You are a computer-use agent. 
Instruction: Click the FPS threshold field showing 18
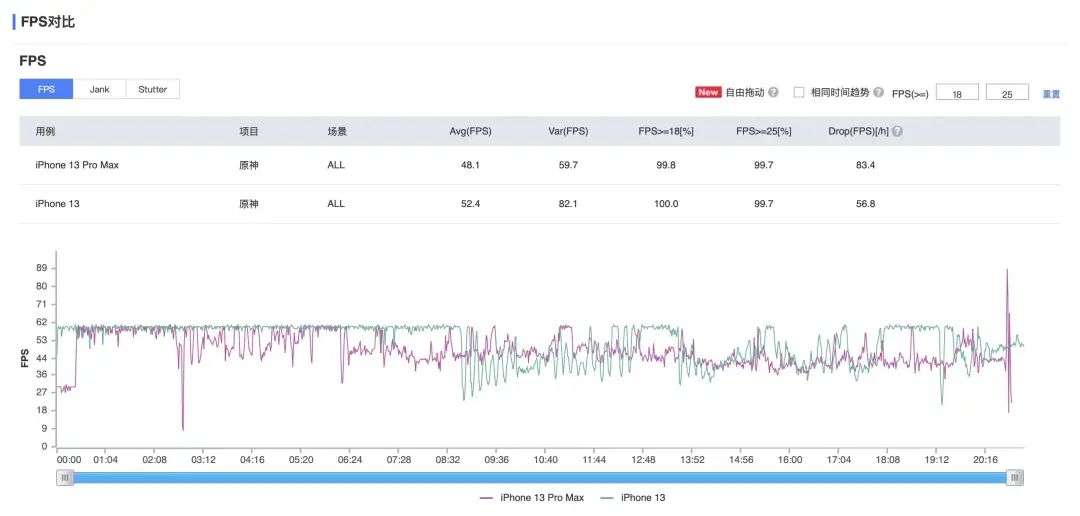tap(957, 93)
